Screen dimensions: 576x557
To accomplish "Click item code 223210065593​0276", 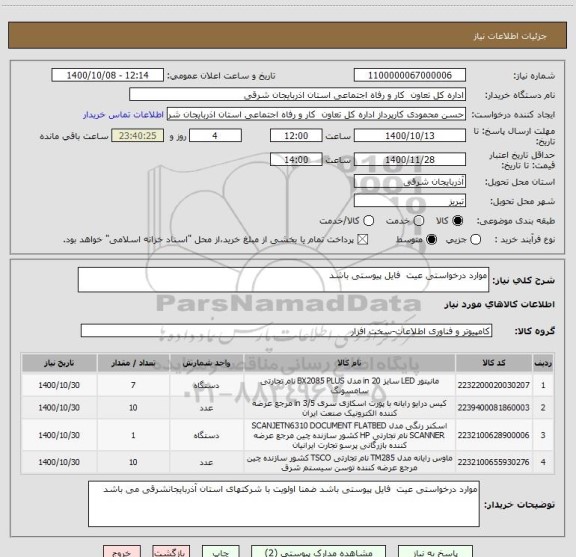I will pos(493,462).
